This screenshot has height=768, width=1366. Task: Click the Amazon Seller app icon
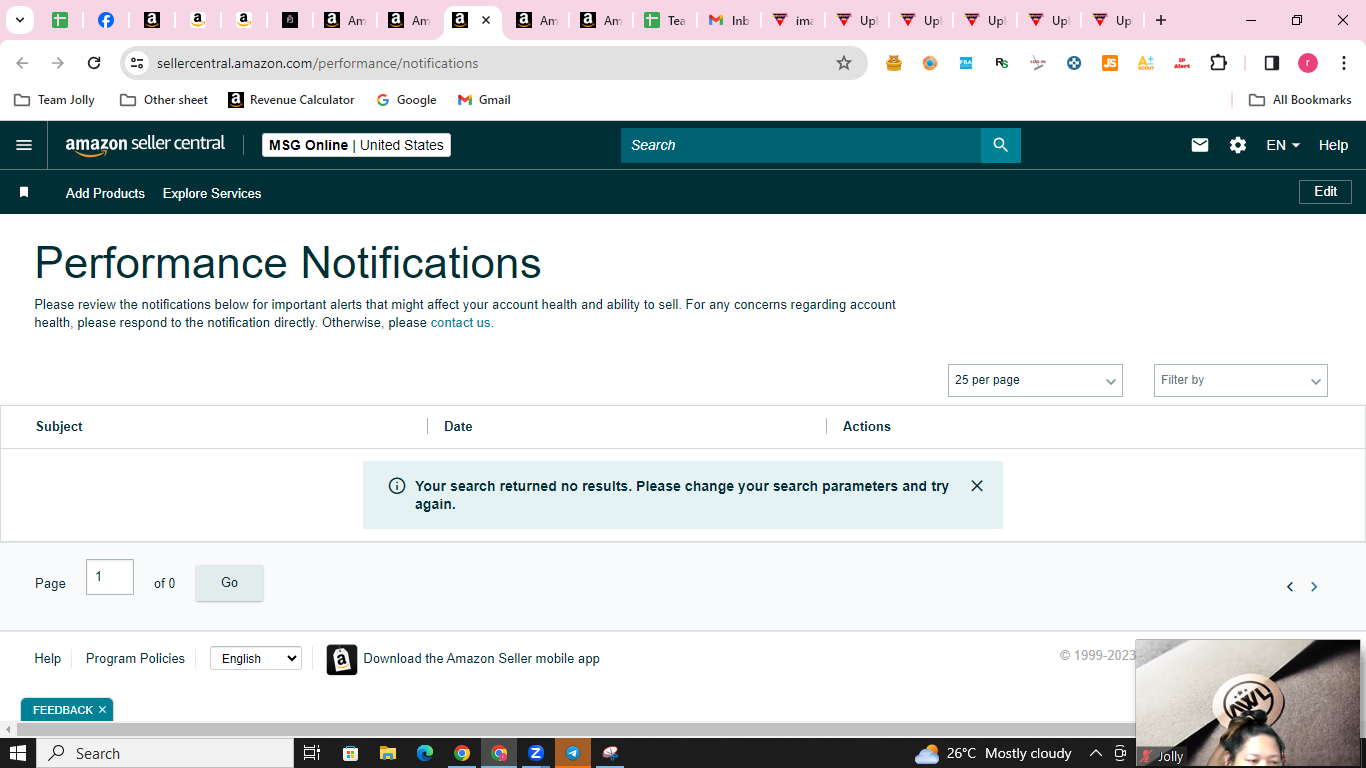342,659
